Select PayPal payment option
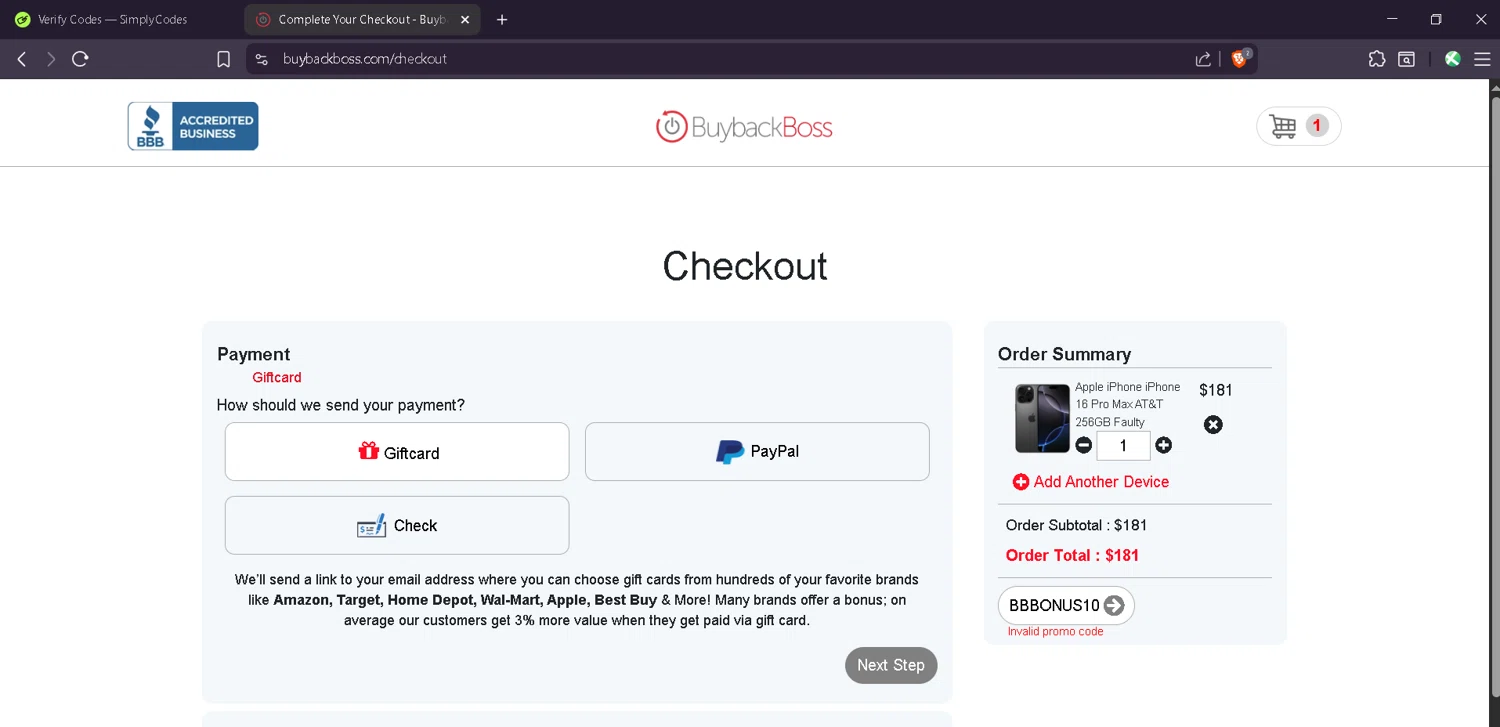 757,452
